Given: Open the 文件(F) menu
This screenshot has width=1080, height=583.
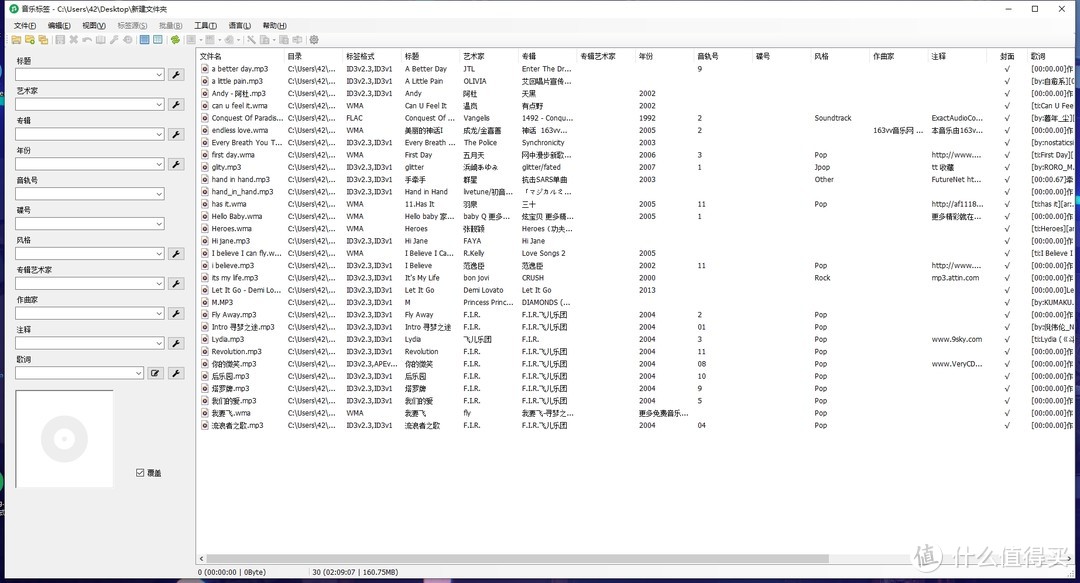Looking at the screenshot, I should click(24, 25).
